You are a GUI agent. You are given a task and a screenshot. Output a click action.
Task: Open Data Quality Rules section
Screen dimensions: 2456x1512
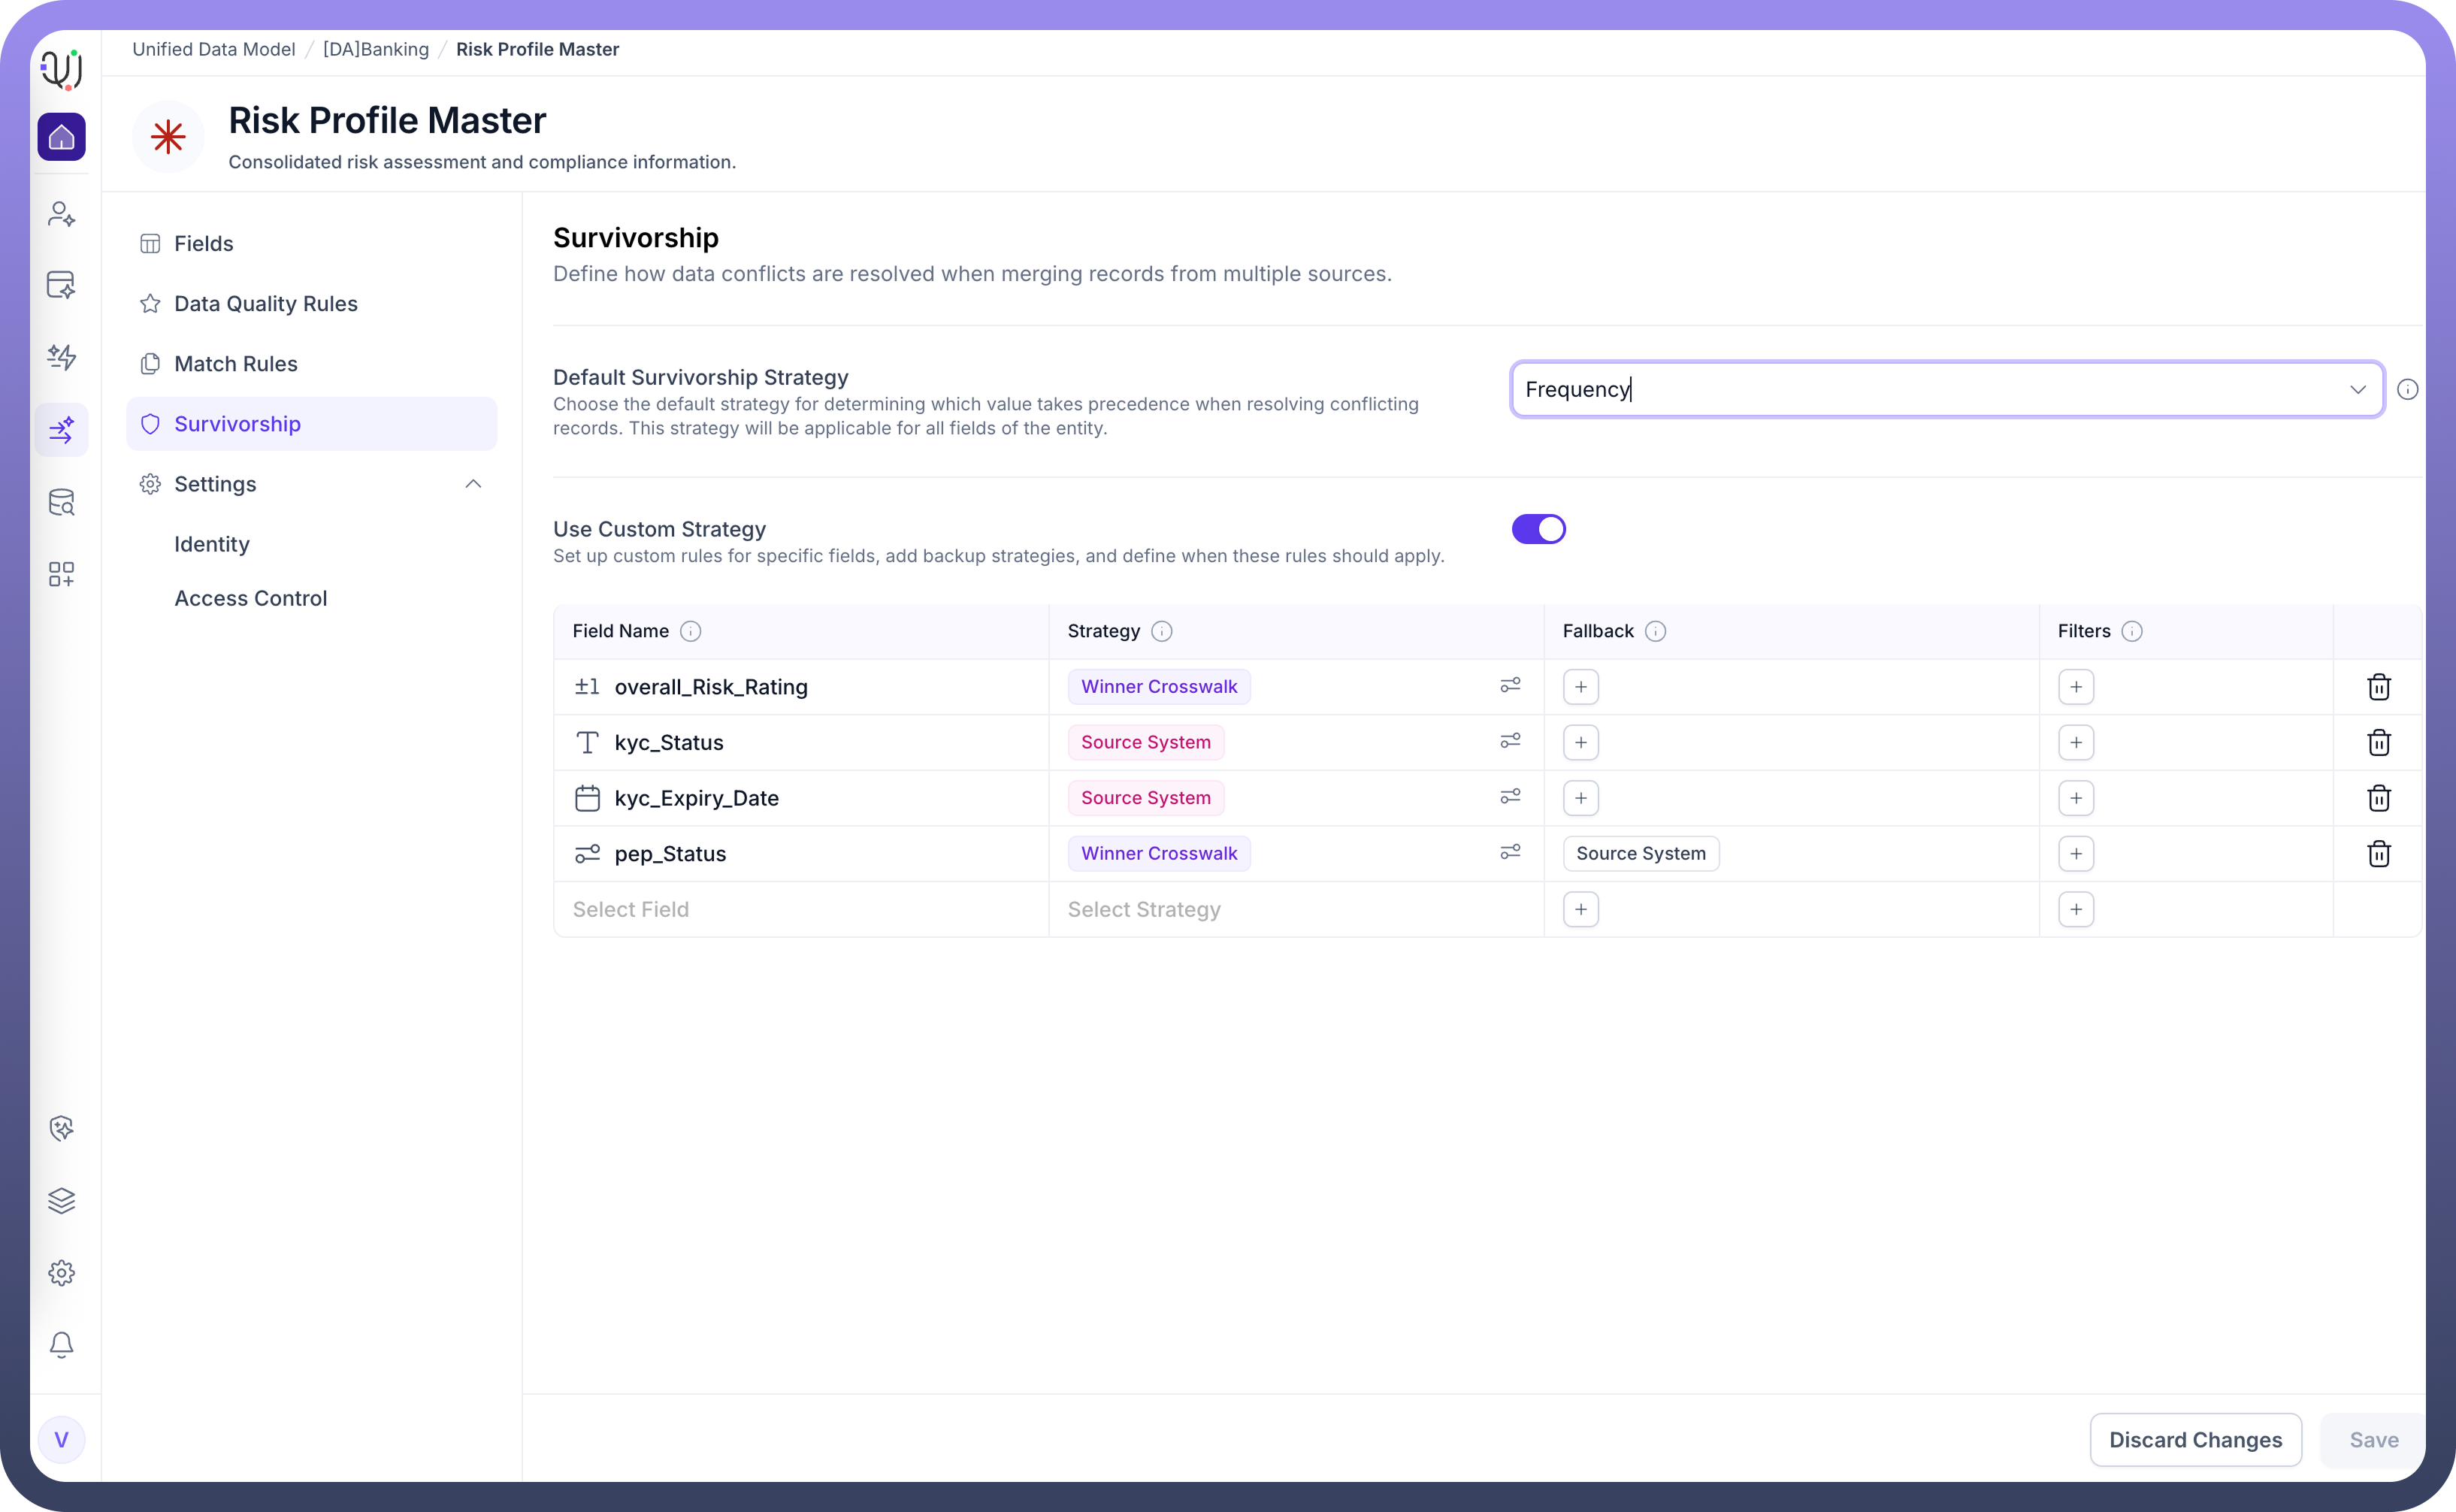coord(265,304)
